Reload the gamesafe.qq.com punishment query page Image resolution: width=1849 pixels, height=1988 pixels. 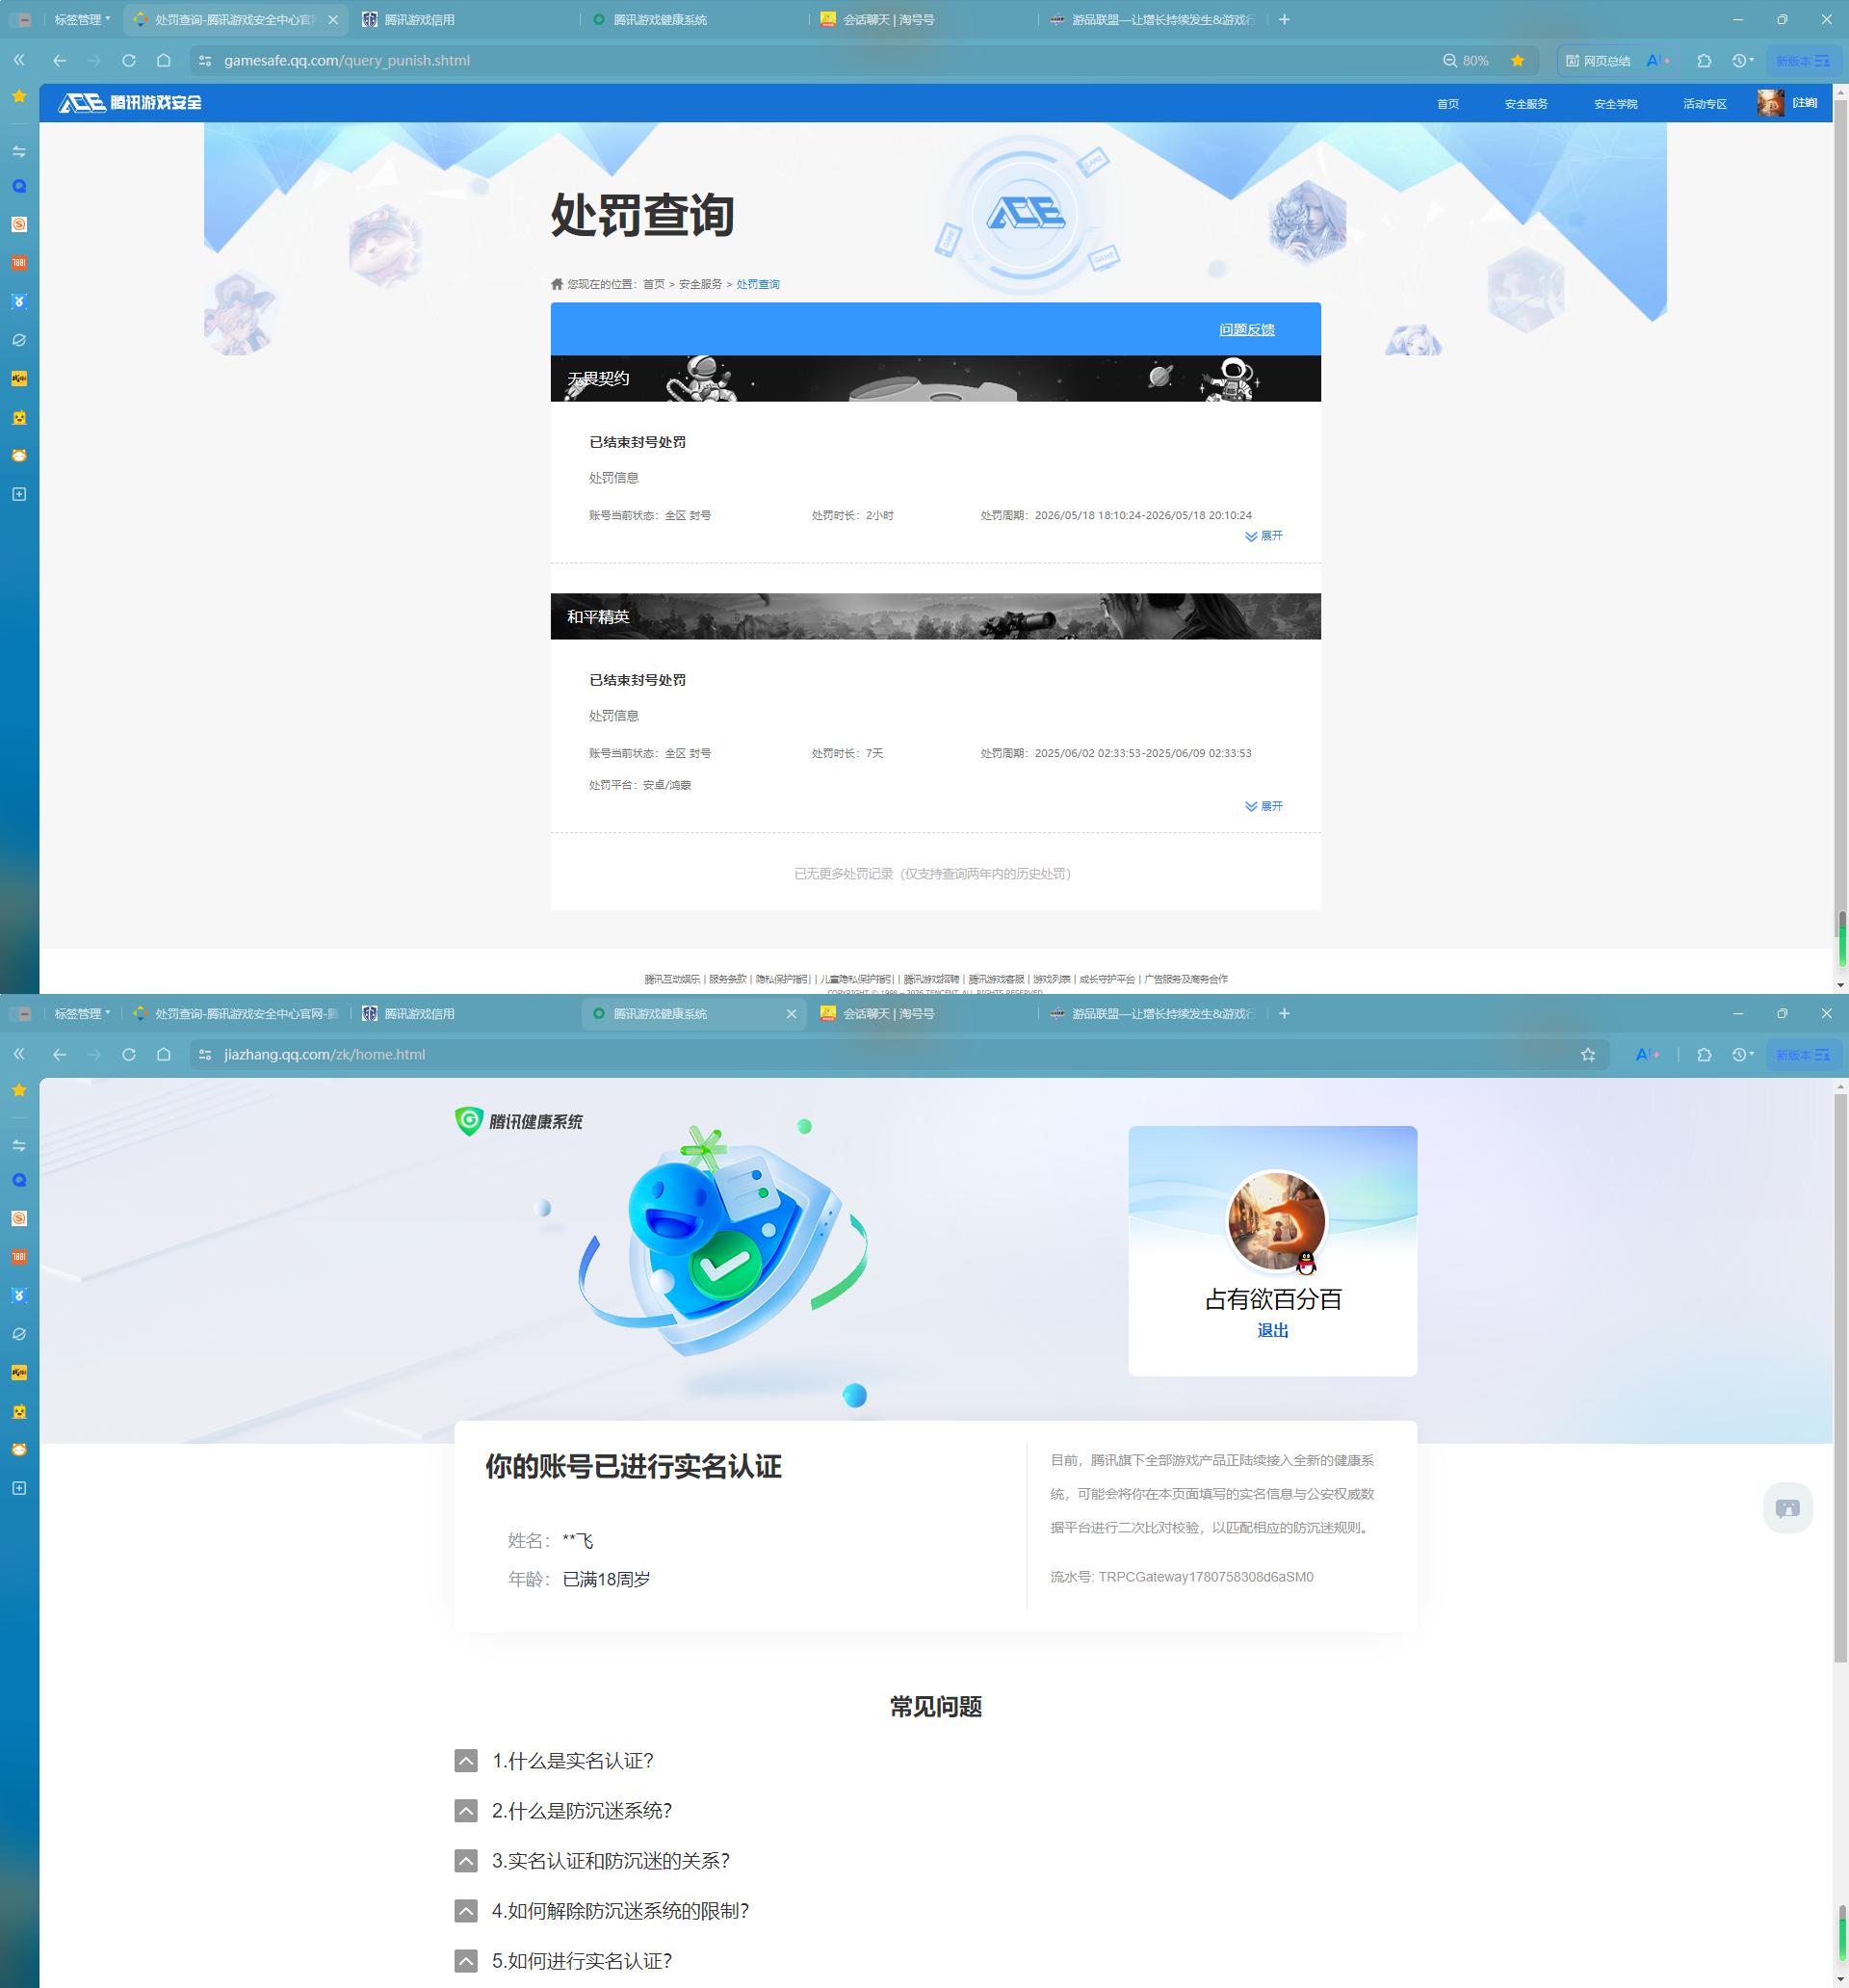pos(129,61)
